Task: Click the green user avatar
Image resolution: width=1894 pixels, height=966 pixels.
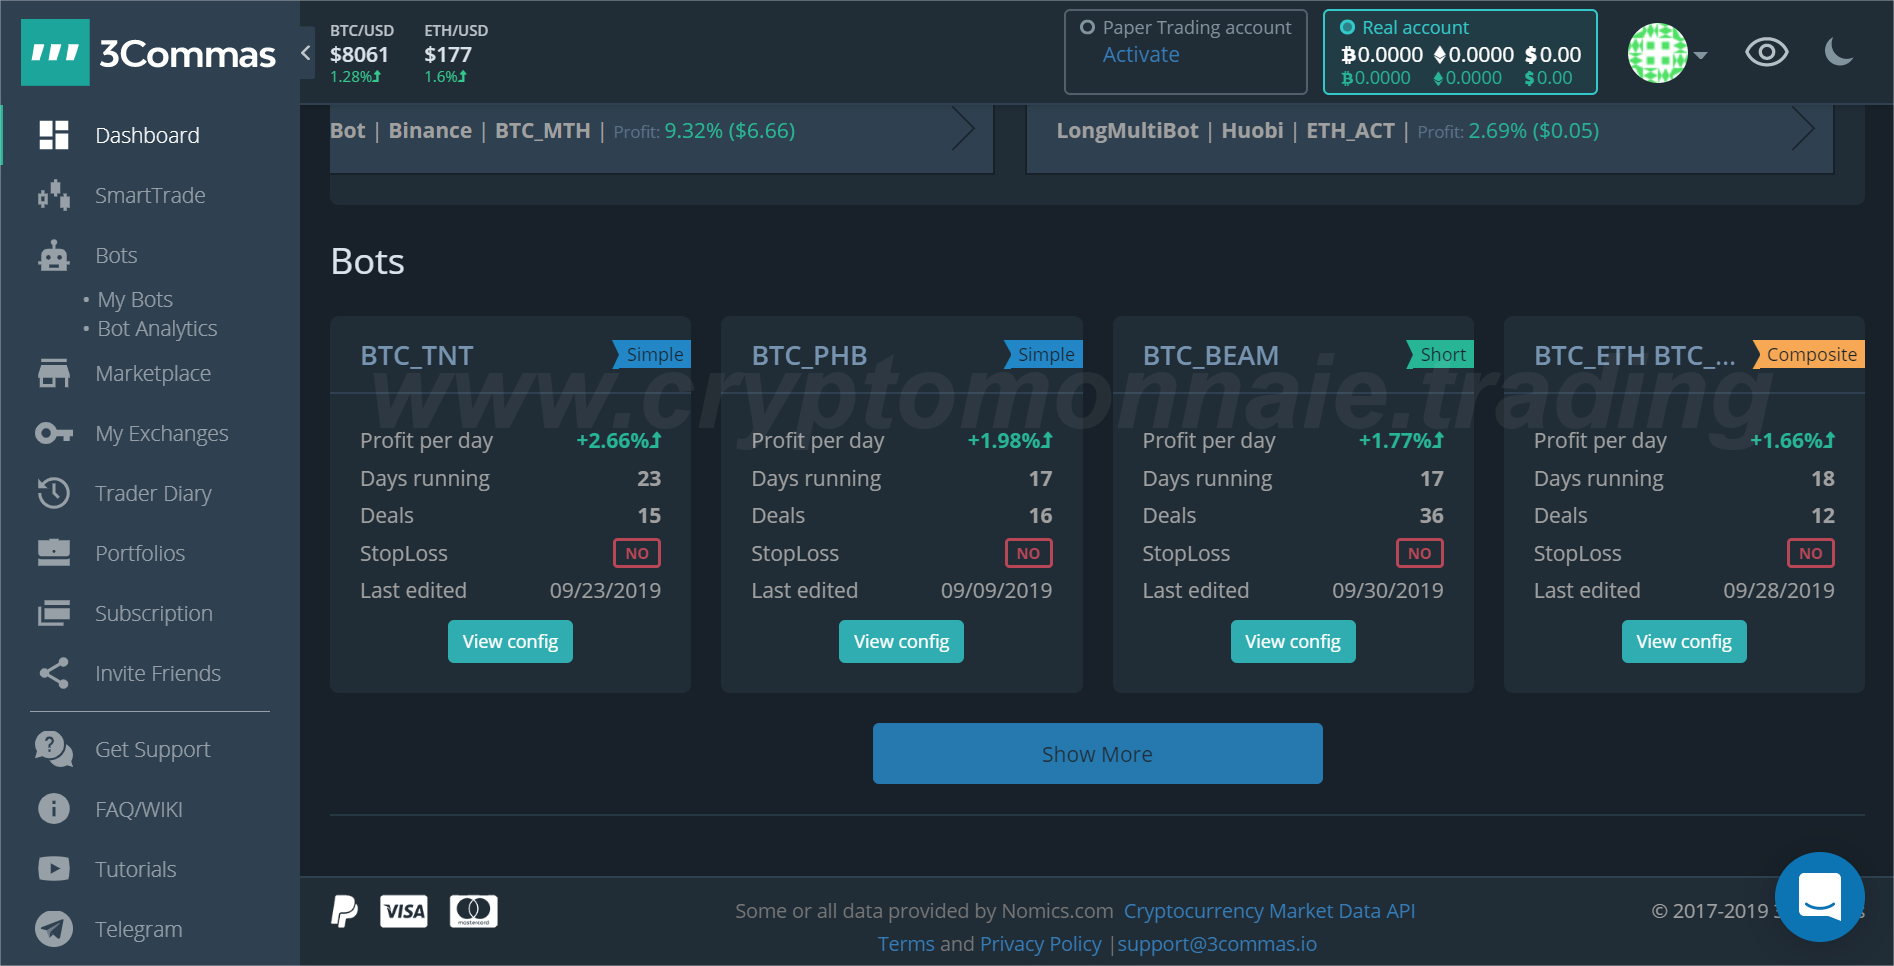Action: (x=1658, y=53)
